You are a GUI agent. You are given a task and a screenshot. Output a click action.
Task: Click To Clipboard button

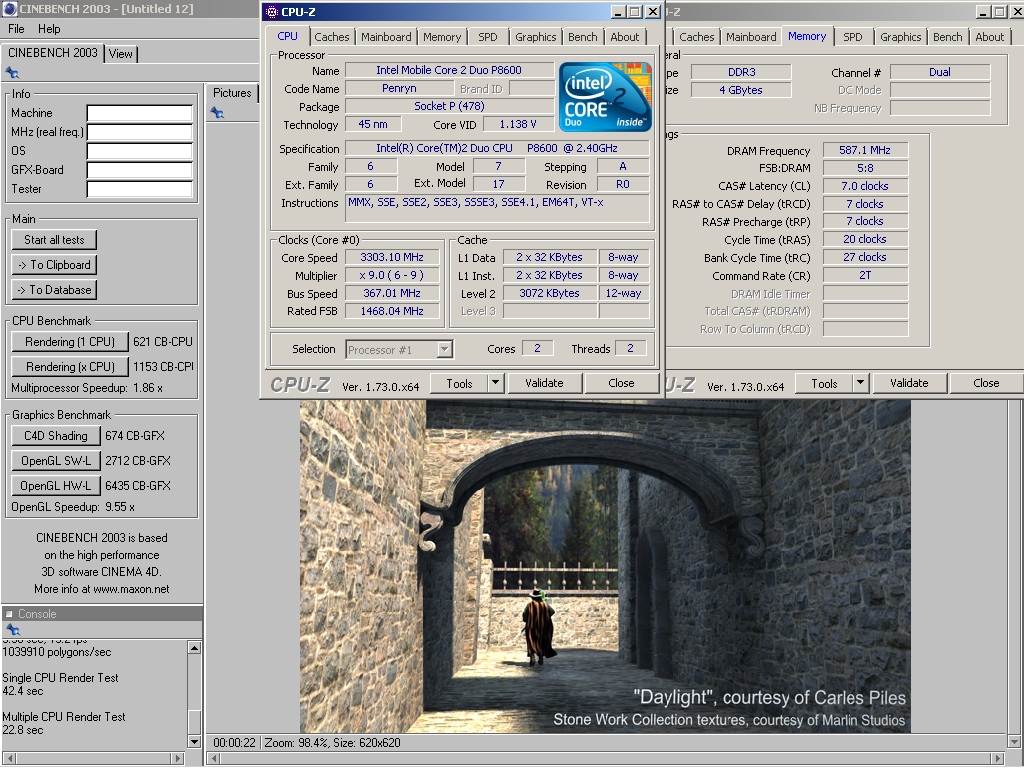click(54, 265)
